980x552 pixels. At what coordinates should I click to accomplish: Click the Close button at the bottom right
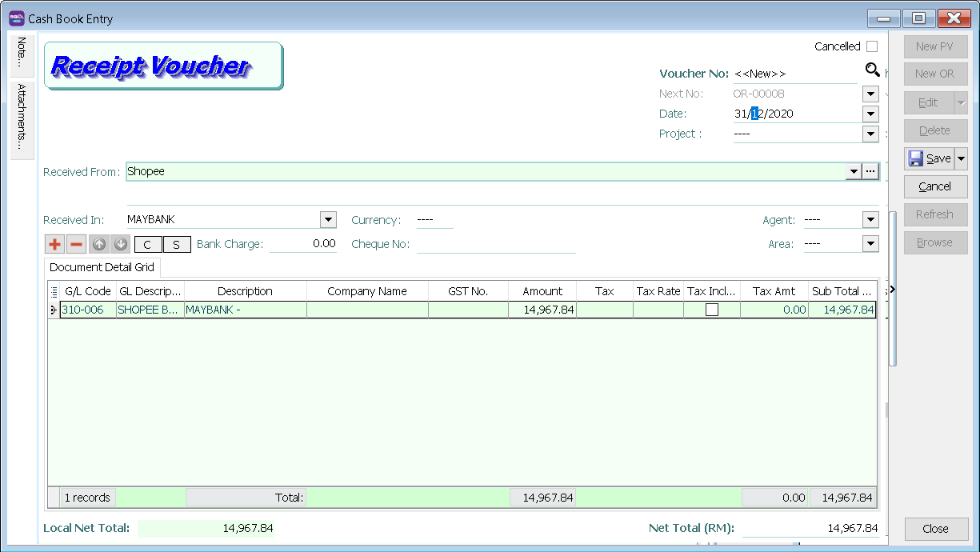pyautogui.click(x=935, y=529)
